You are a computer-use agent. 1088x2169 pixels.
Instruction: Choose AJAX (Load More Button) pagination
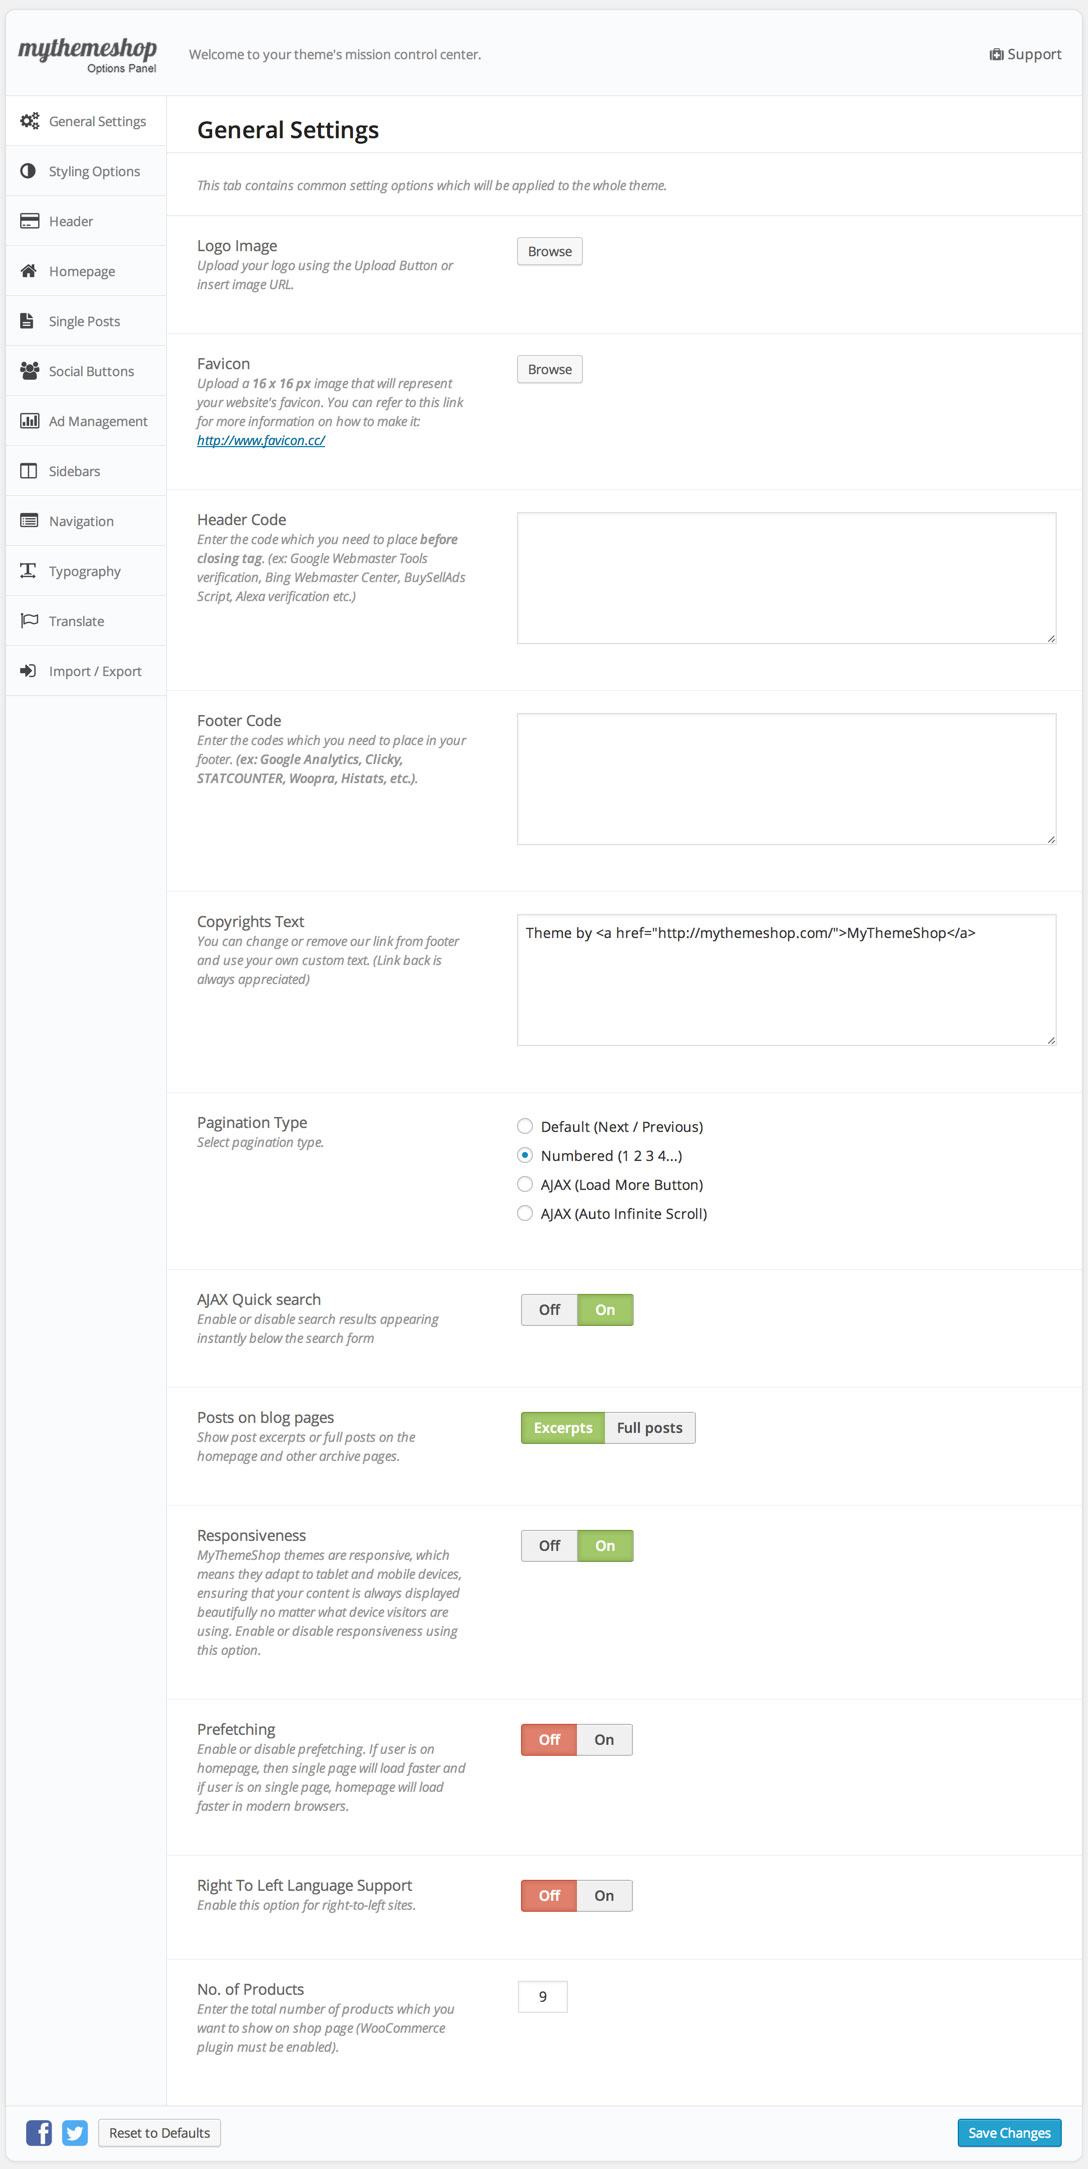525,1185
